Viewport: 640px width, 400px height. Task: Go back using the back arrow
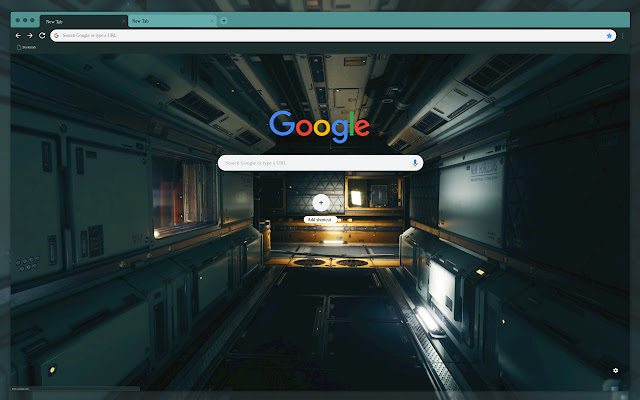(18, 36)
